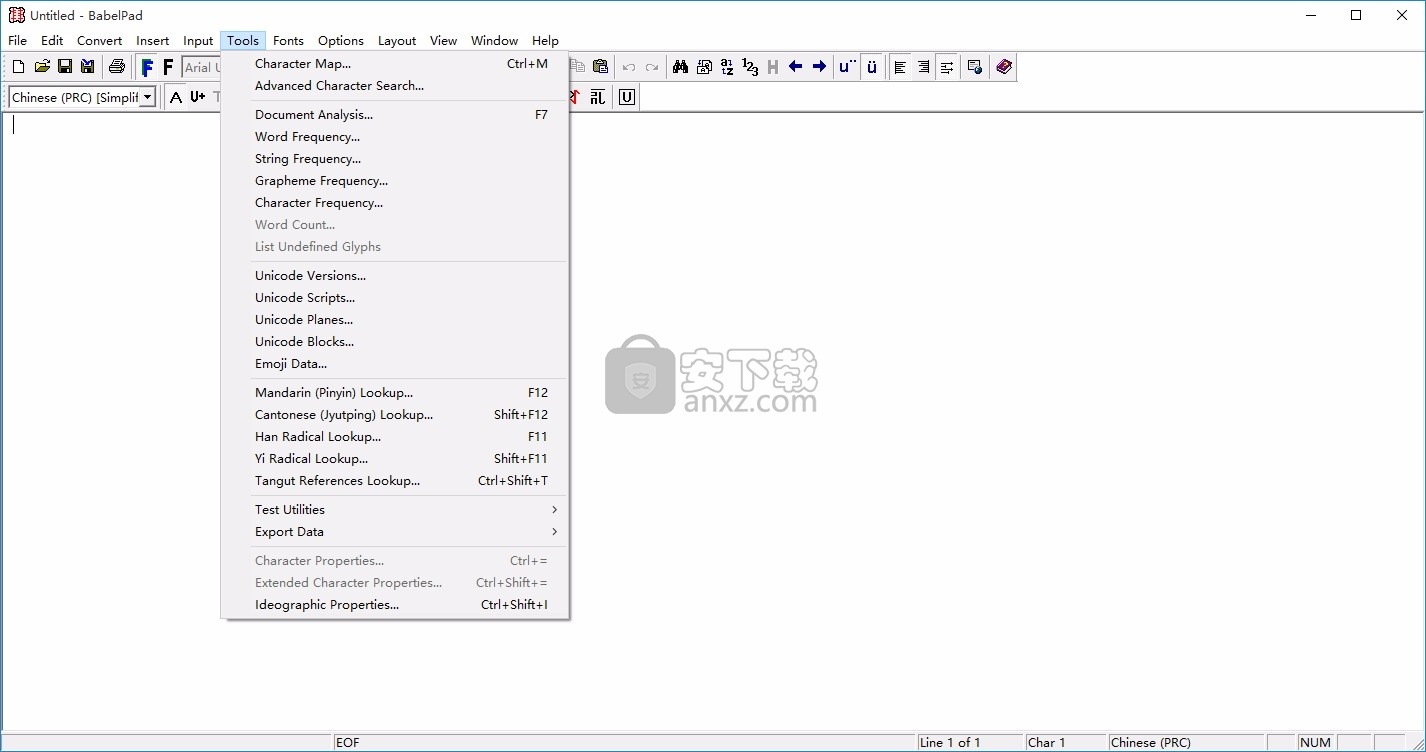Click the Replace icon beside binoculars

(704, 67)
